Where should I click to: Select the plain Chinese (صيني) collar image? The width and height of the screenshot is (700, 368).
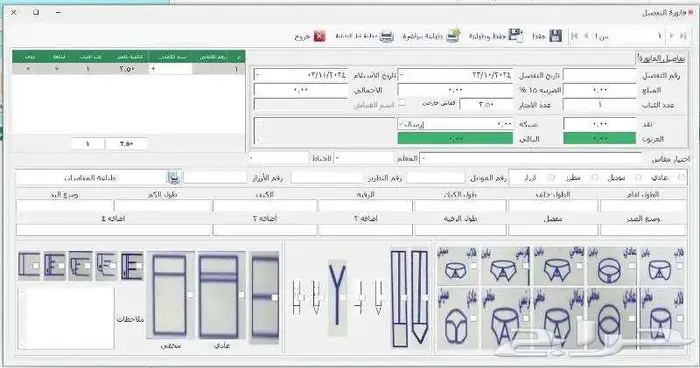pos(457,267)
